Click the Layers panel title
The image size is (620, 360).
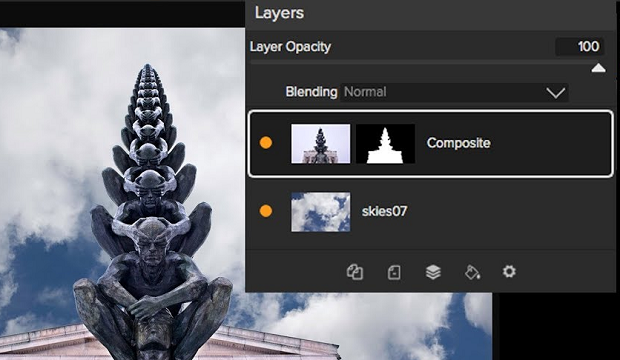pos(279,13)
